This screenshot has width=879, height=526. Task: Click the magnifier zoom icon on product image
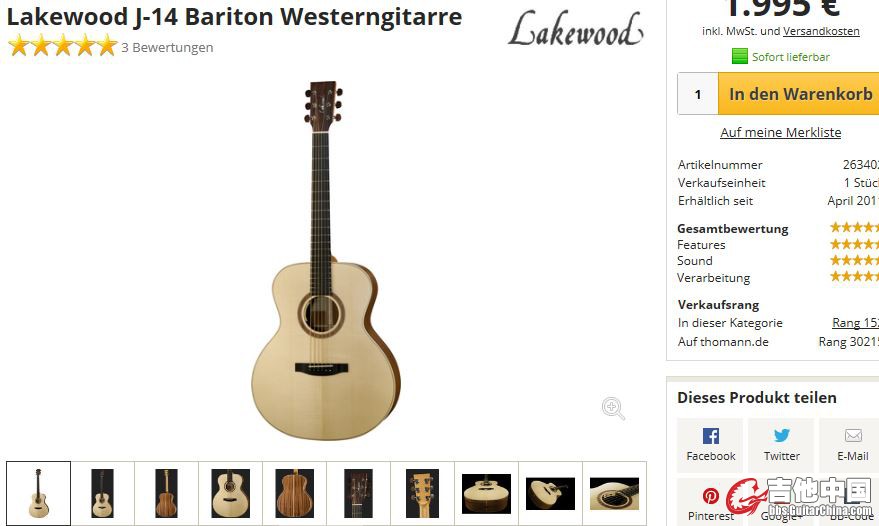pos(613,408)
